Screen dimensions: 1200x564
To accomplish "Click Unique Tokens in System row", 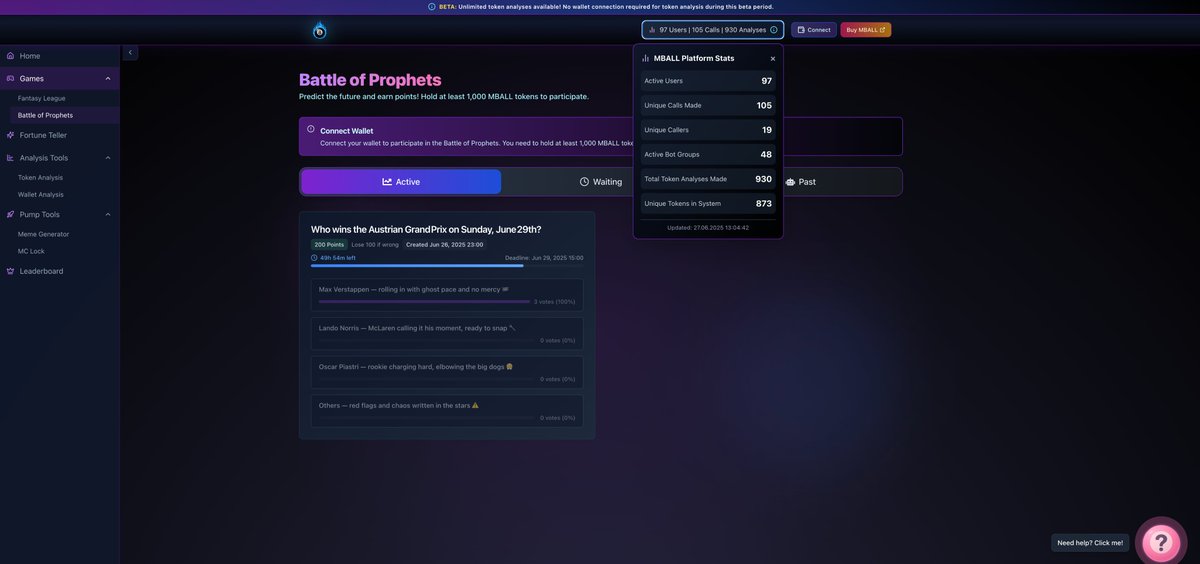I will click(x=708, y=203).
